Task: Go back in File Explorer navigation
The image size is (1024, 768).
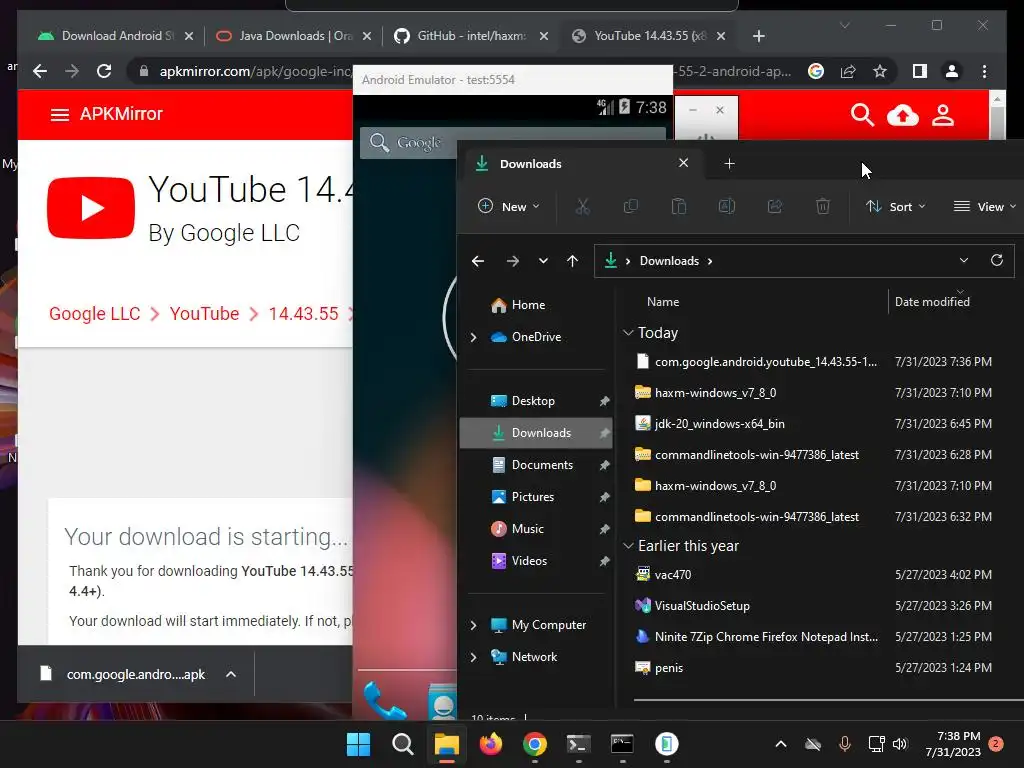Action: tap(478, 261)
